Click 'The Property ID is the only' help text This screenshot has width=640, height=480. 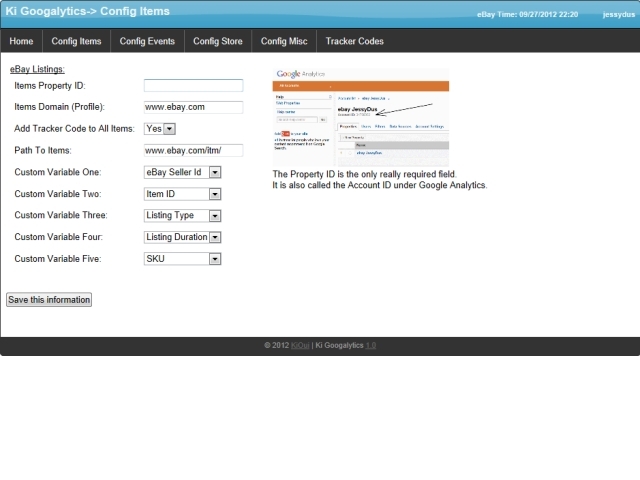[364, 174]
